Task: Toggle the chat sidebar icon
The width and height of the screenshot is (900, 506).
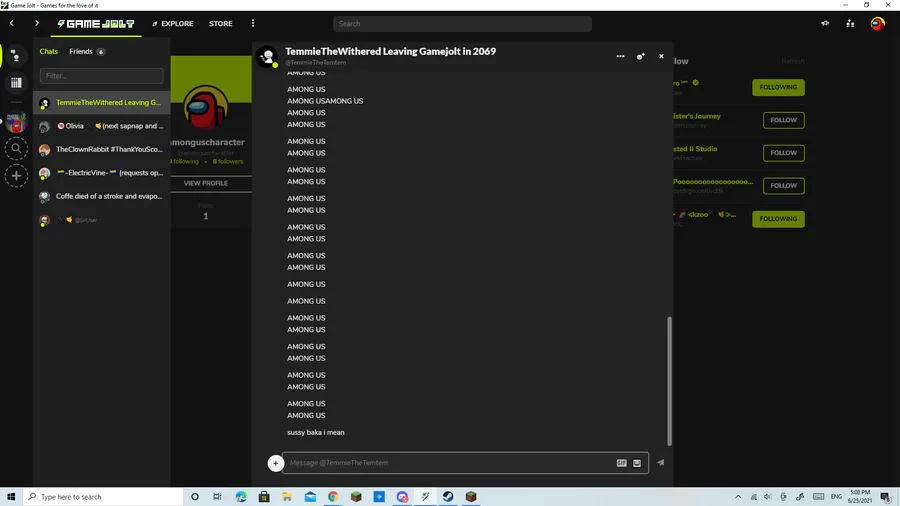Action: (x=16, y=56)
